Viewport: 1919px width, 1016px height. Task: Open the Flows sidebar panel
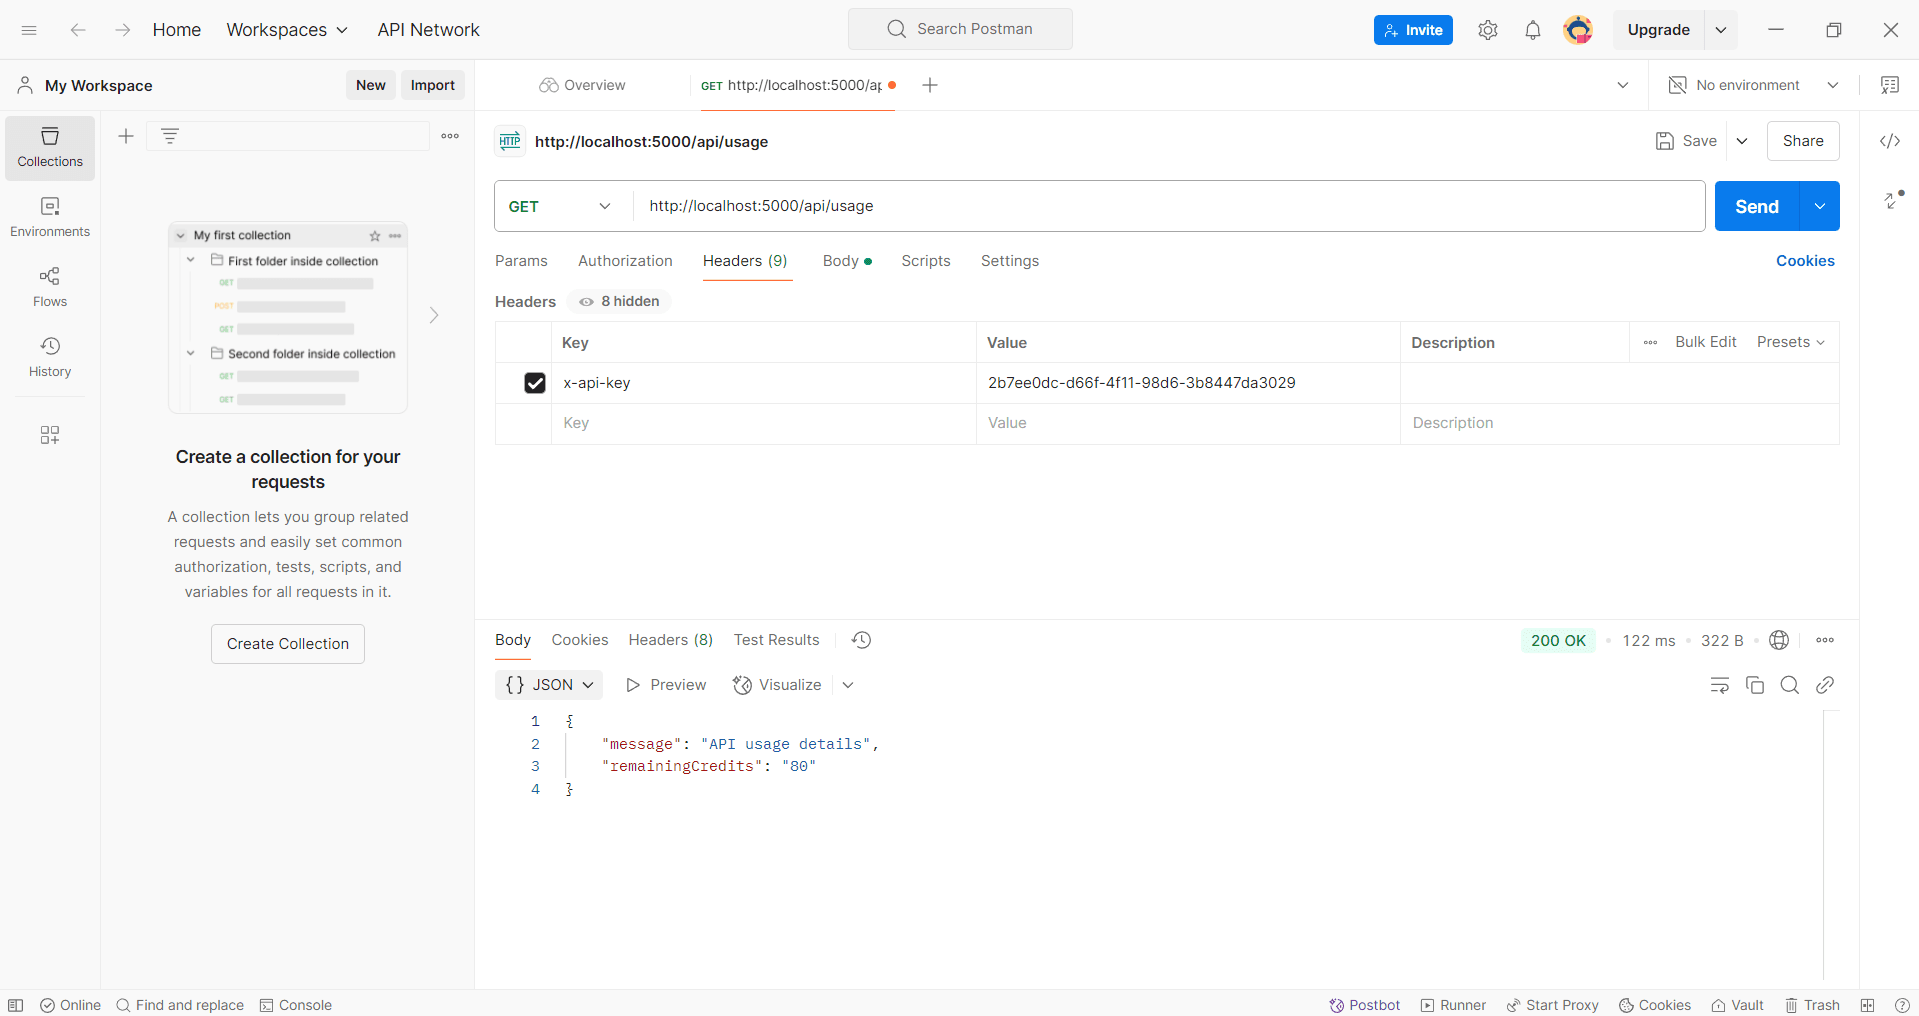click(49, 286)
